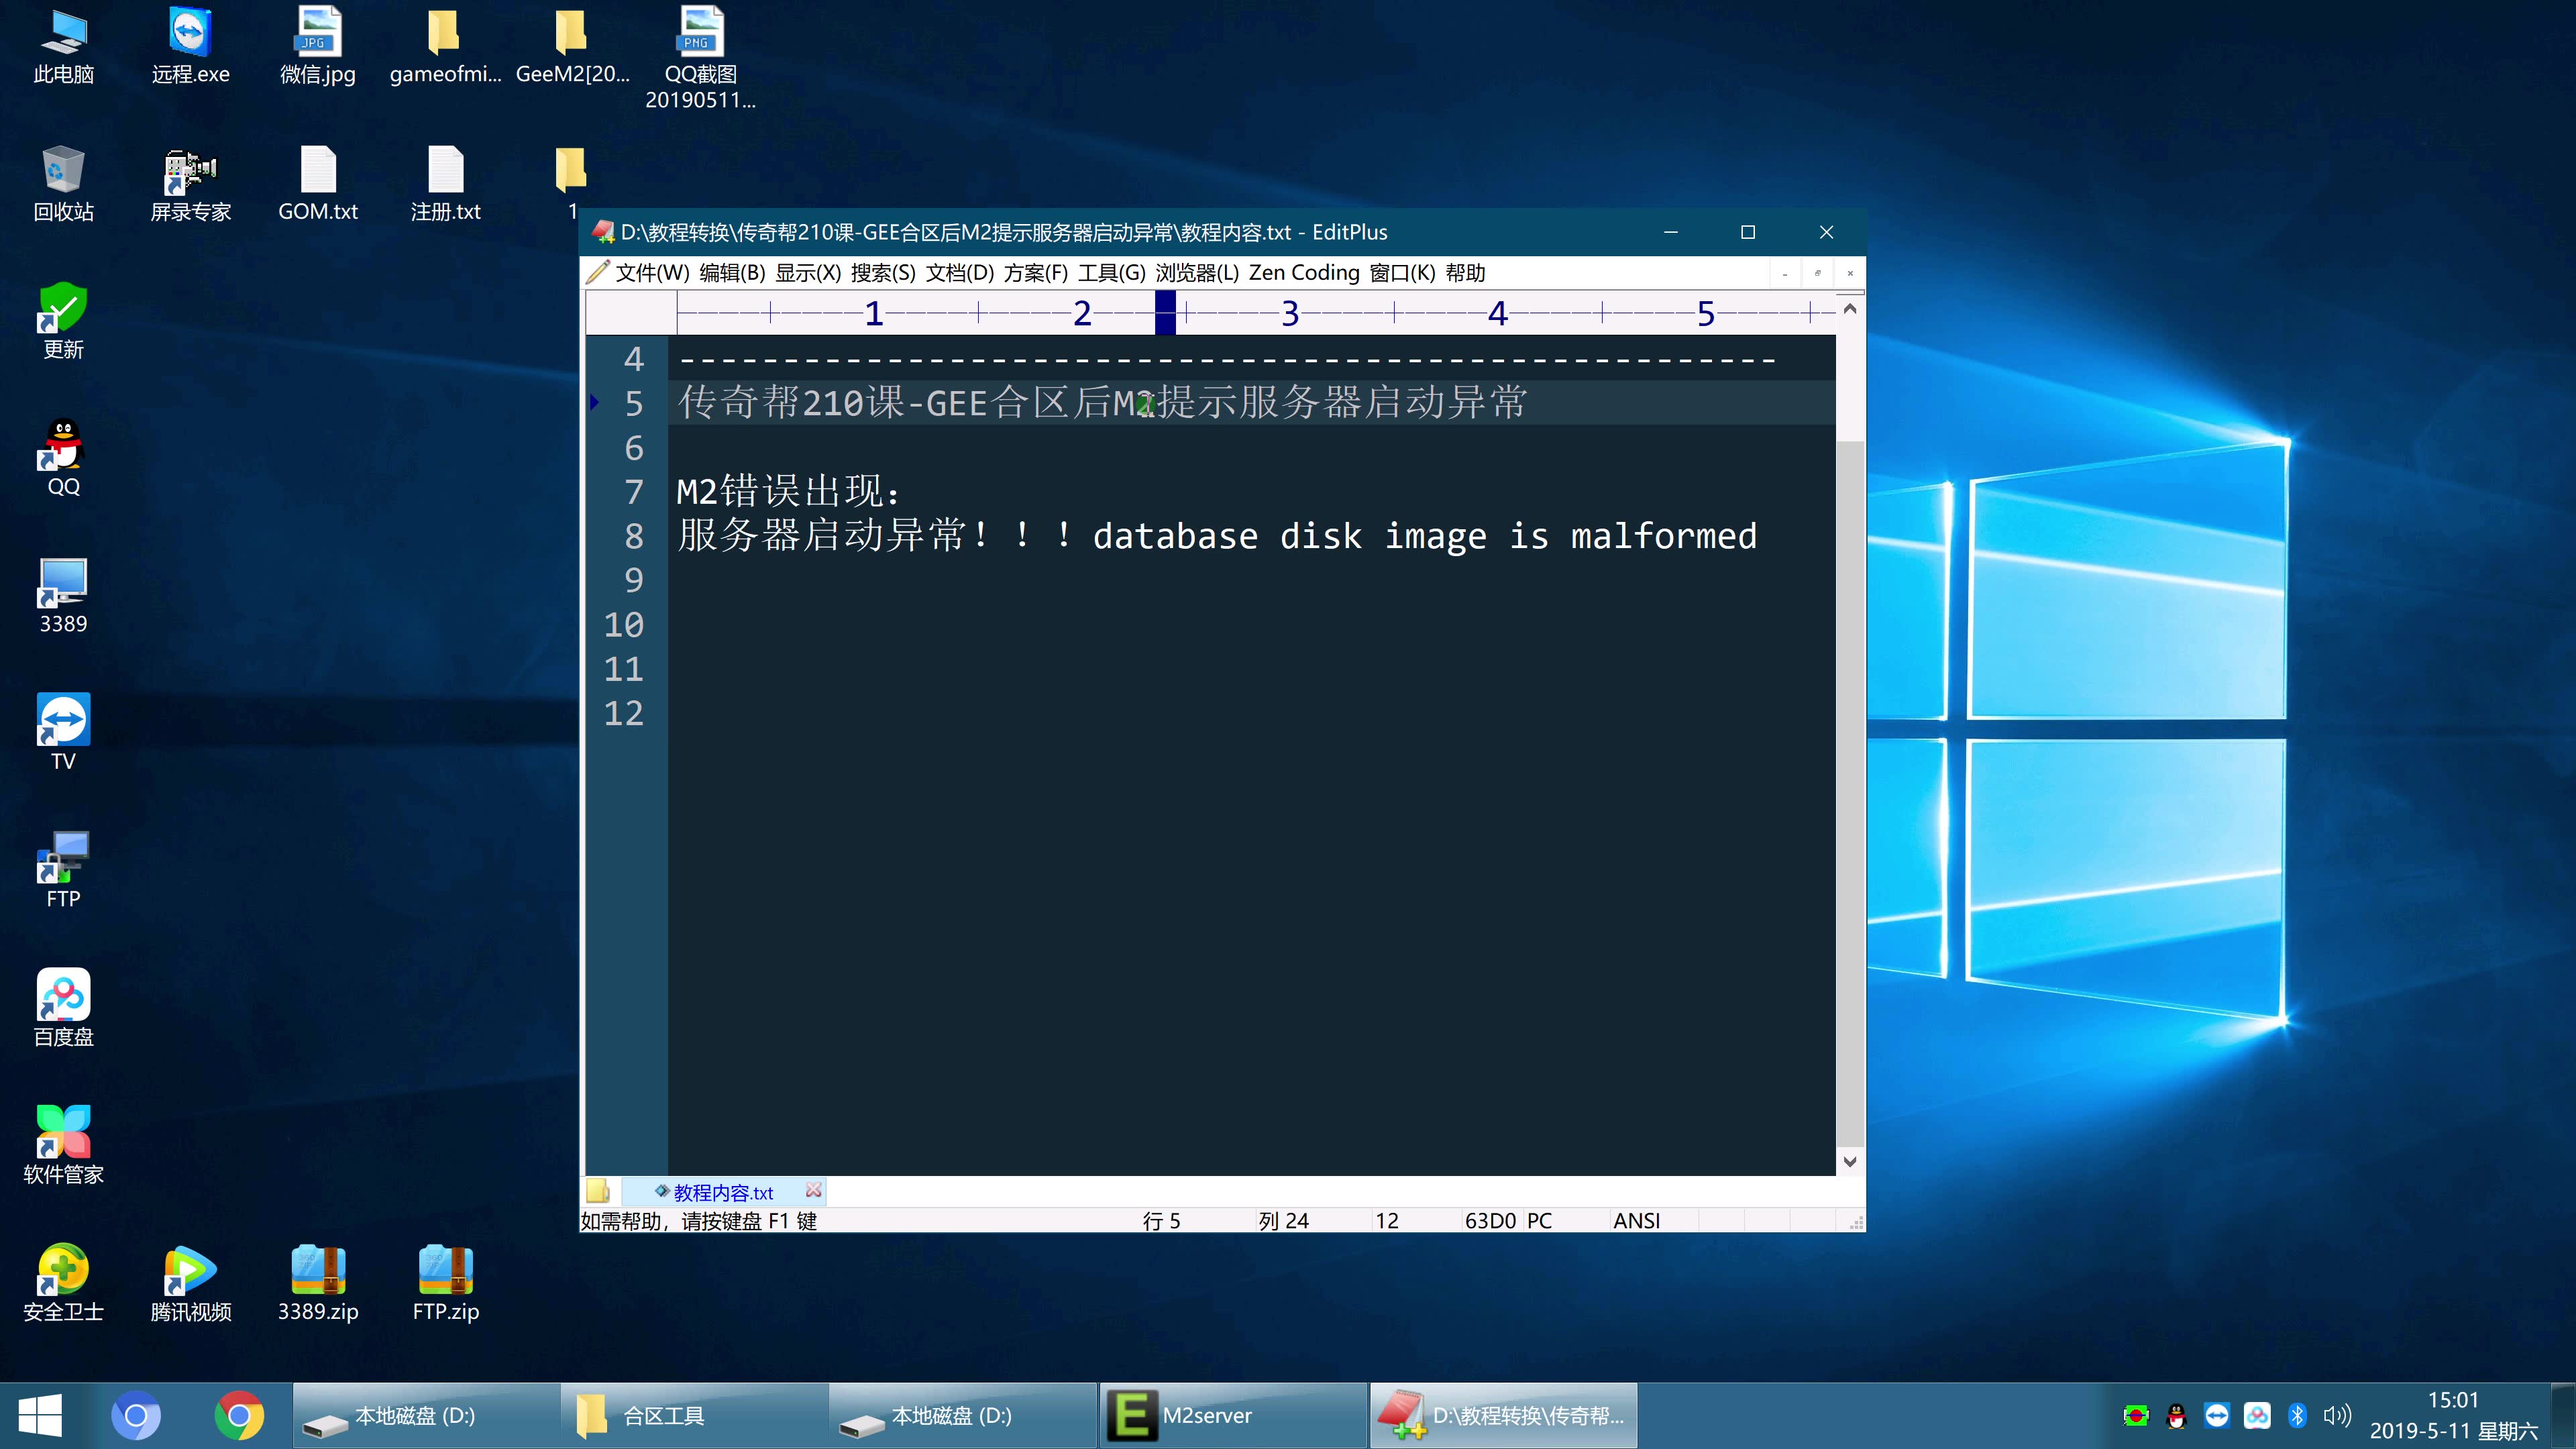Open 搜索(S) menu
Screen dimensions: 2576x1449
[883, 273]
